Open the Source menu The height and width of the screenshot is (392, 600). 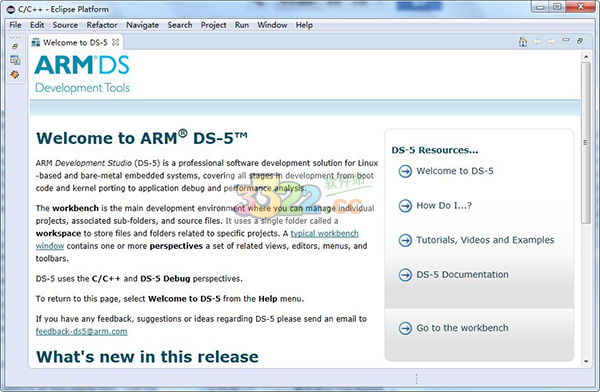tap(65, 25)
